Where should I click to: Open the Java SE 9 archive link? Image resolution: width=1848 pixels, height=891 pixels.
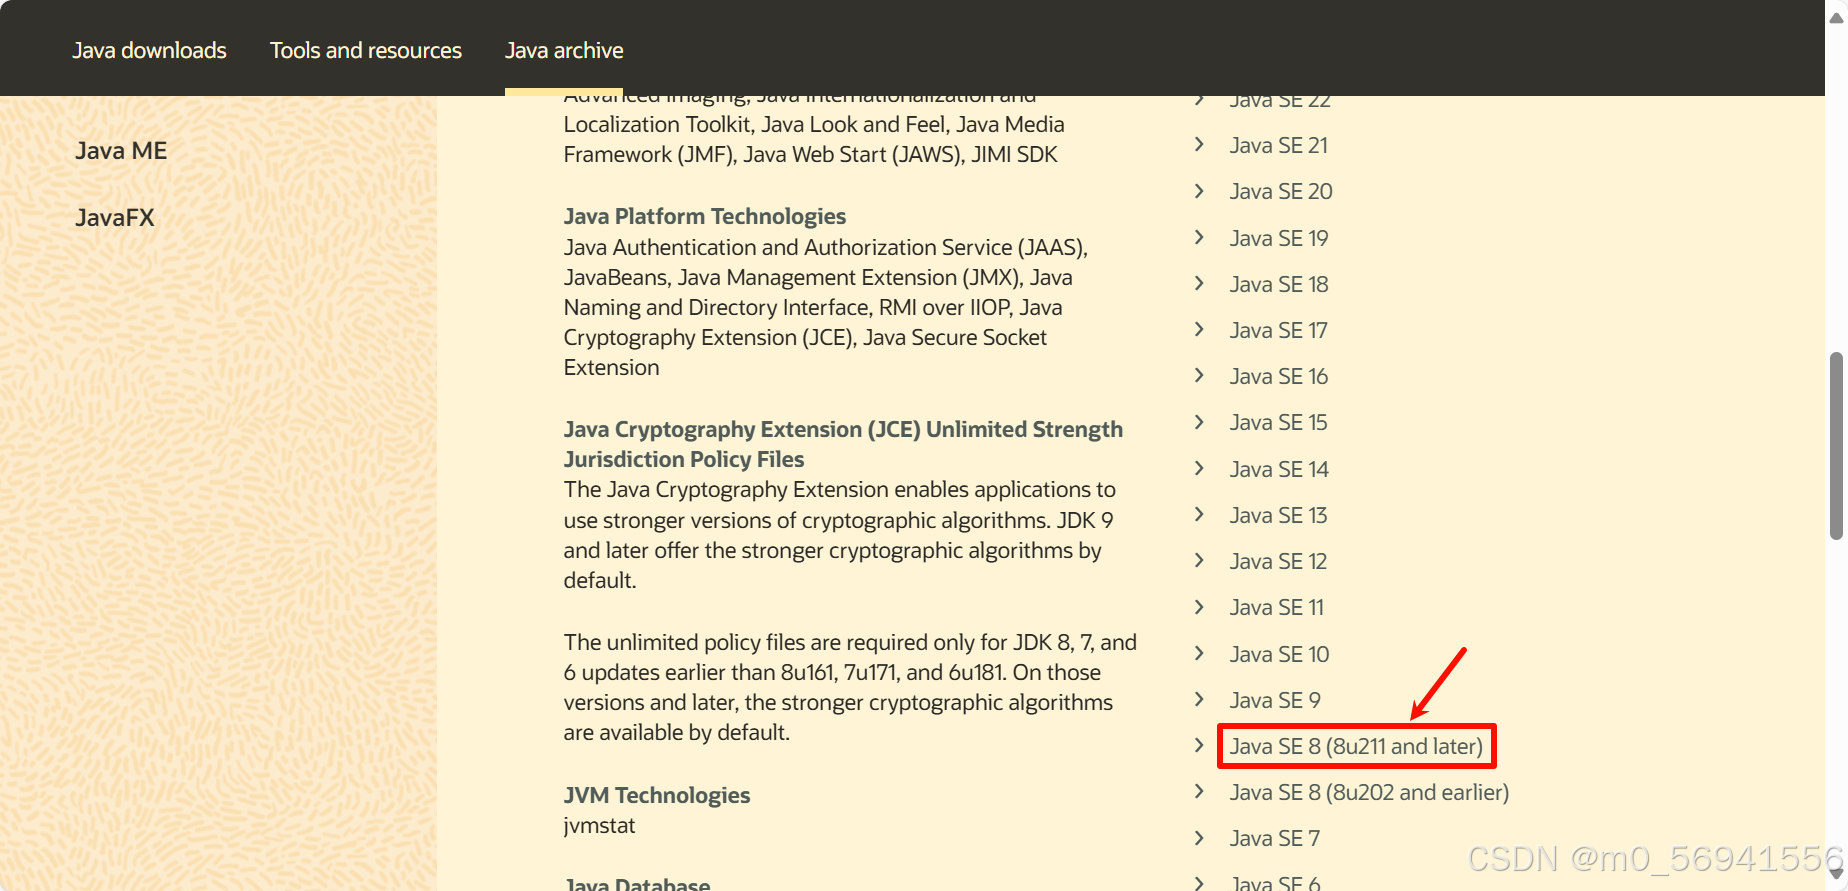click(x=1275, y=701)
